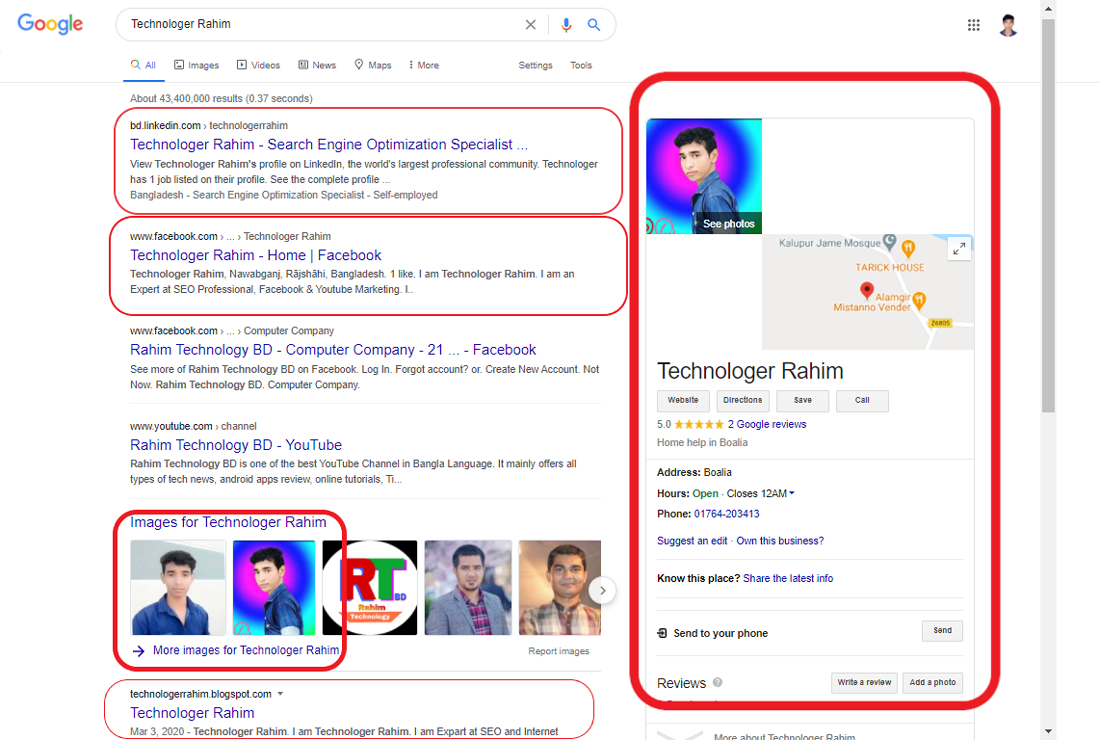1100x740 pixels.
Task: Click the blue search magnifier icon
Action: pyautogui.click(x=594, y=24)
